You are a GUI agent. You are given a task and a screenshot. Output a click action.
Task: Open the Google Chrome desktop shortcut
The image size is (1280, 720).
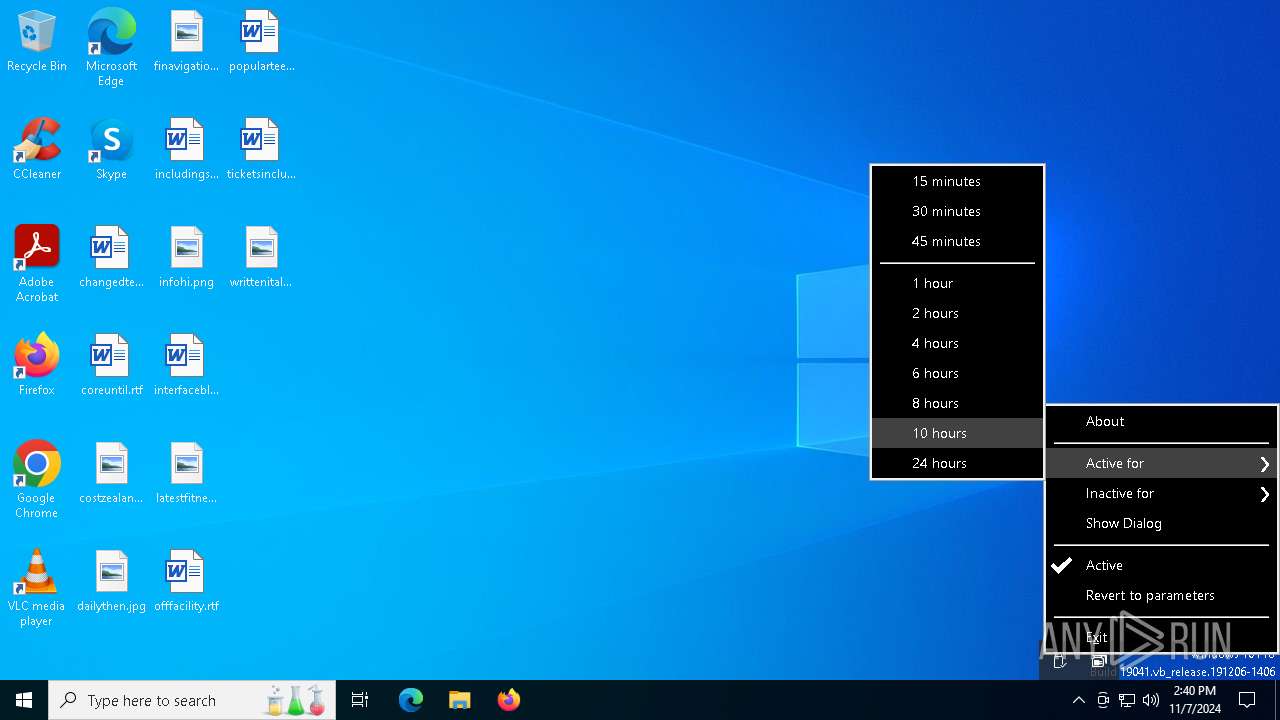tap(37, 480)
